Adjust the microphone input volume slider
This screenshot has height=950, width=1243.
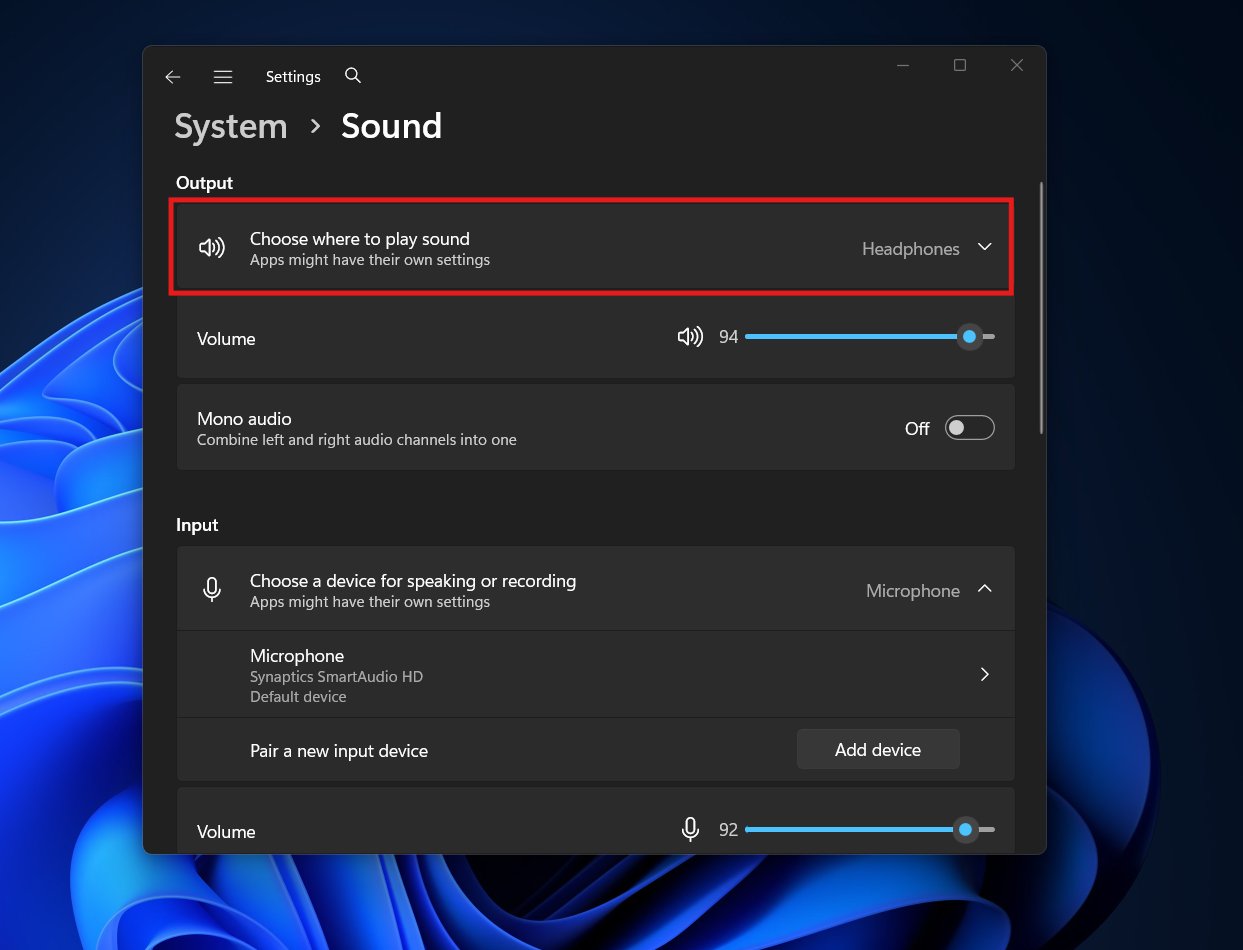click(x=866, y=829)
